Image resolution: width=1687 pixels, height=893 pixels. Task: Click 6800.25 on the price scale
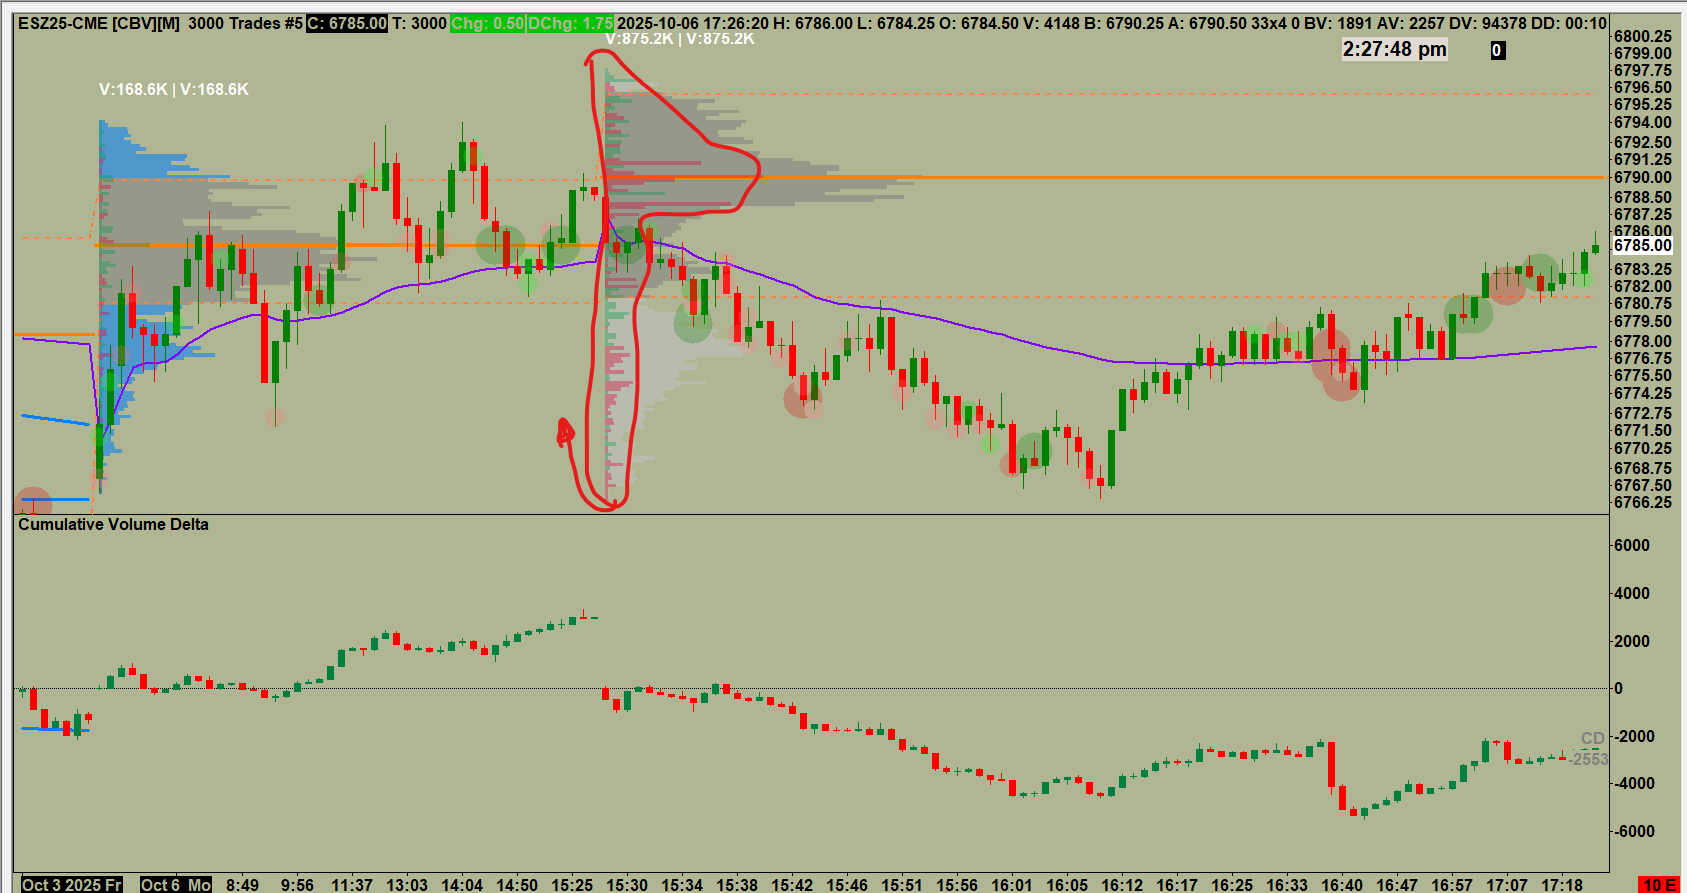[x=1642, y=36]
